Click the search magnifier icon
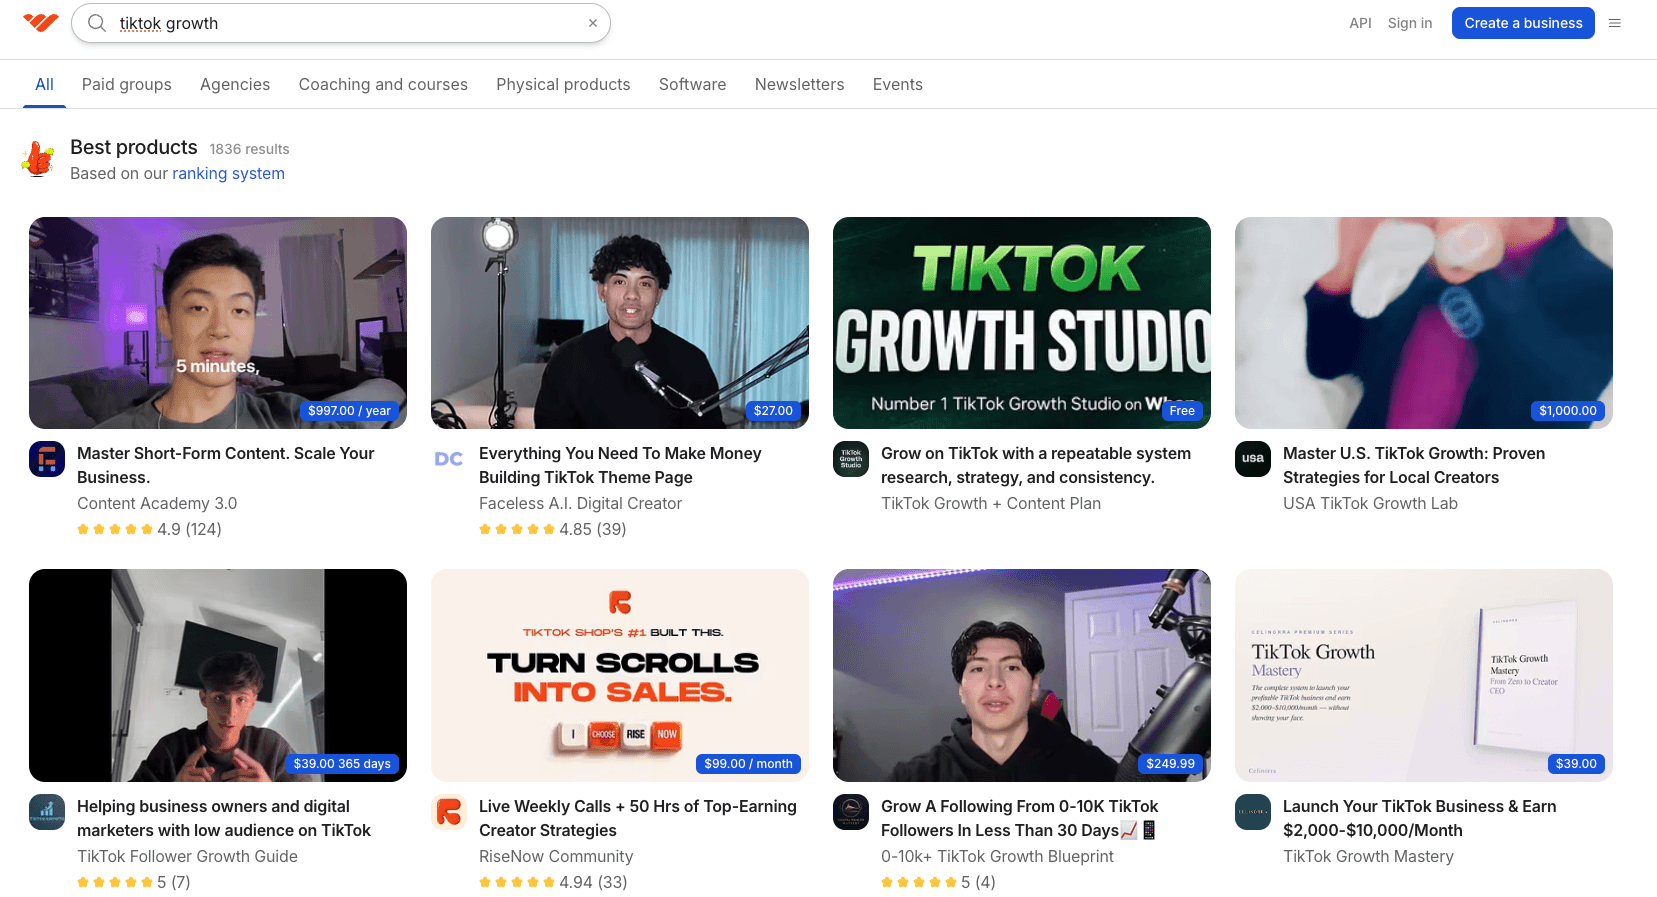Image resolution: width=1657 pixels, height=897 pixels. [97, 23]
